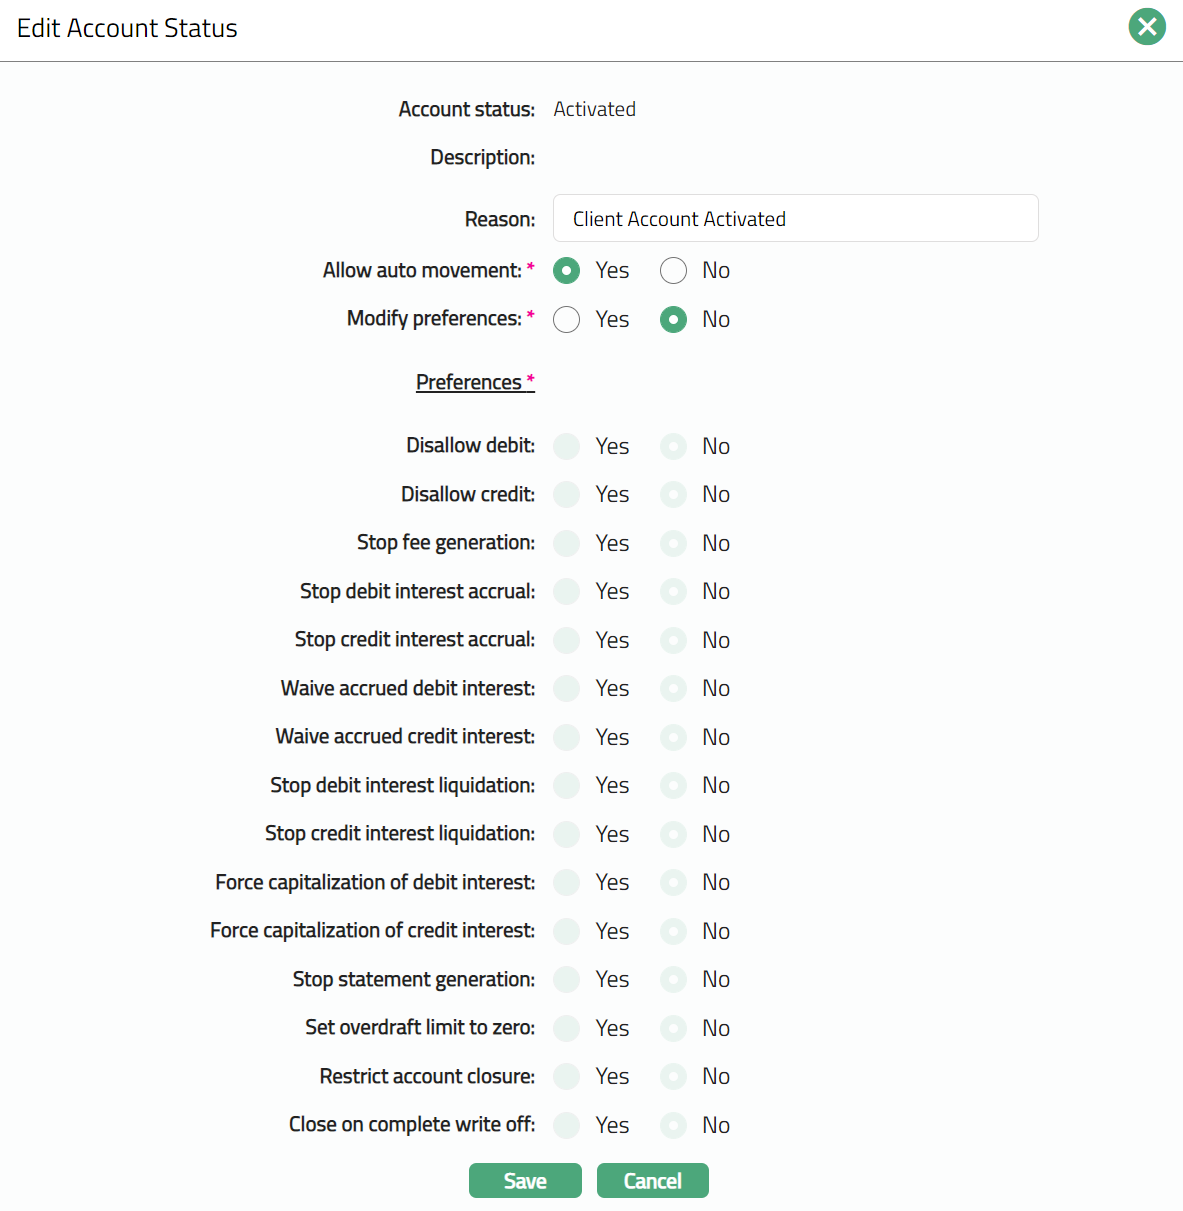
Task: Click the Cancel button
Action: coord(652,1180)
